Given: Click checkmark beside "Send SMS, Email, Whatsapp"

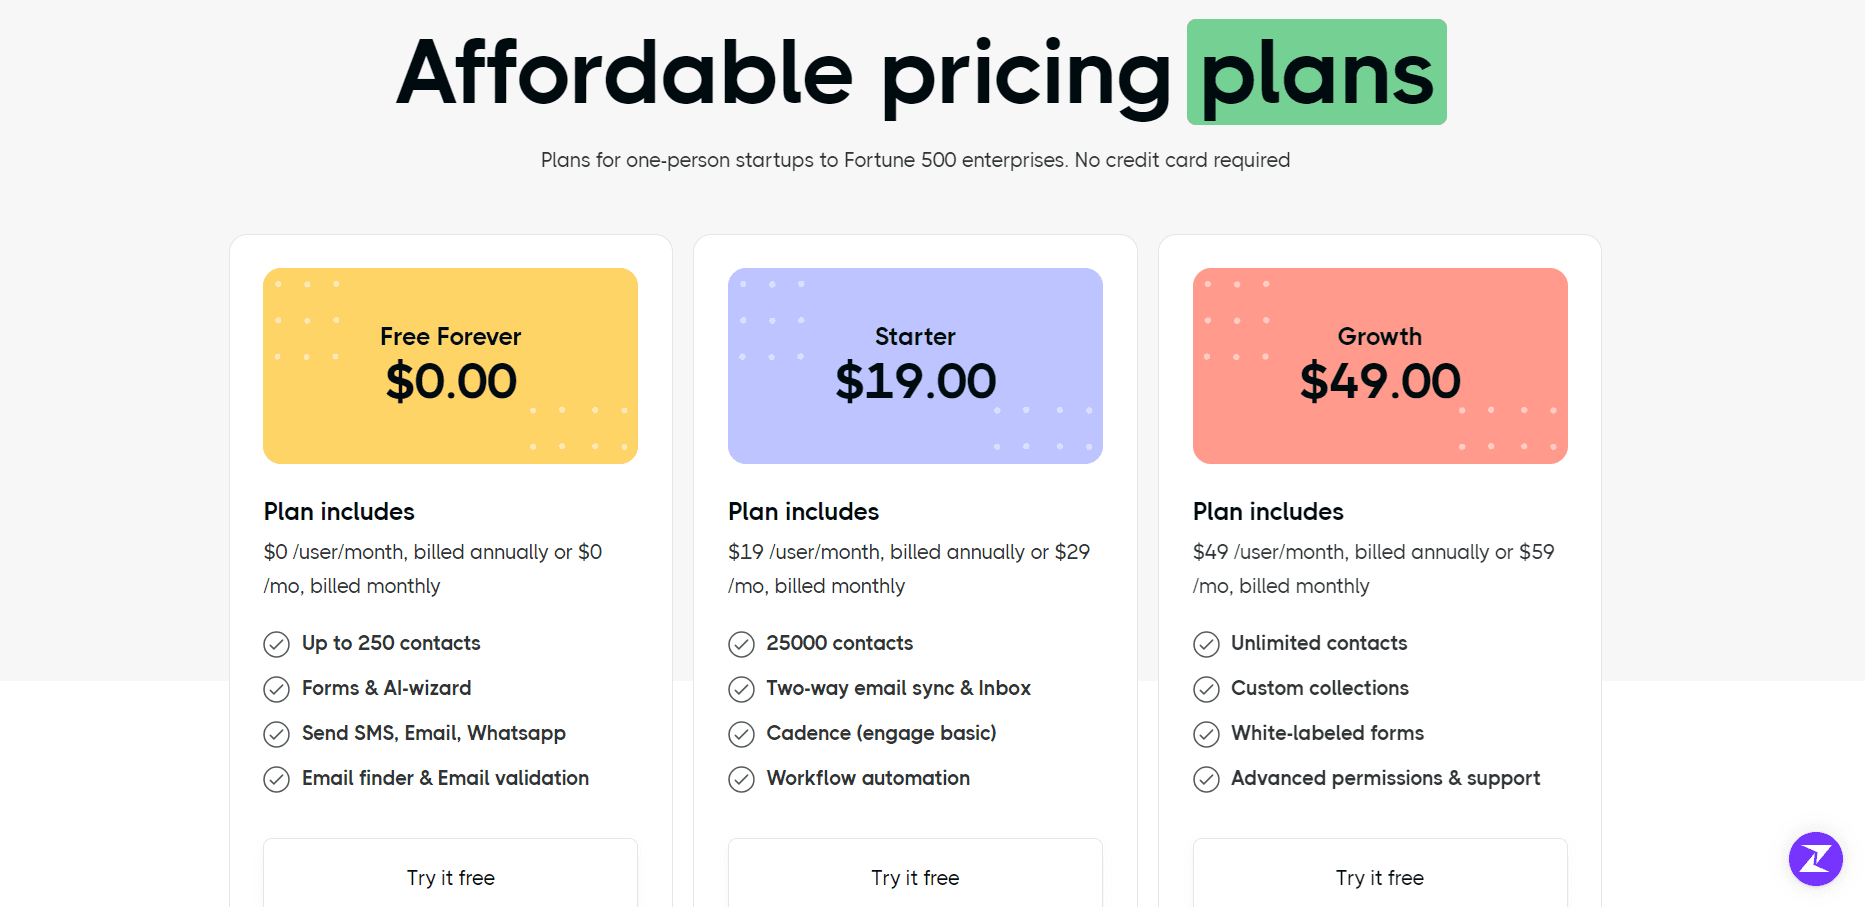Looking at the screenshot, I should (276, 734).
